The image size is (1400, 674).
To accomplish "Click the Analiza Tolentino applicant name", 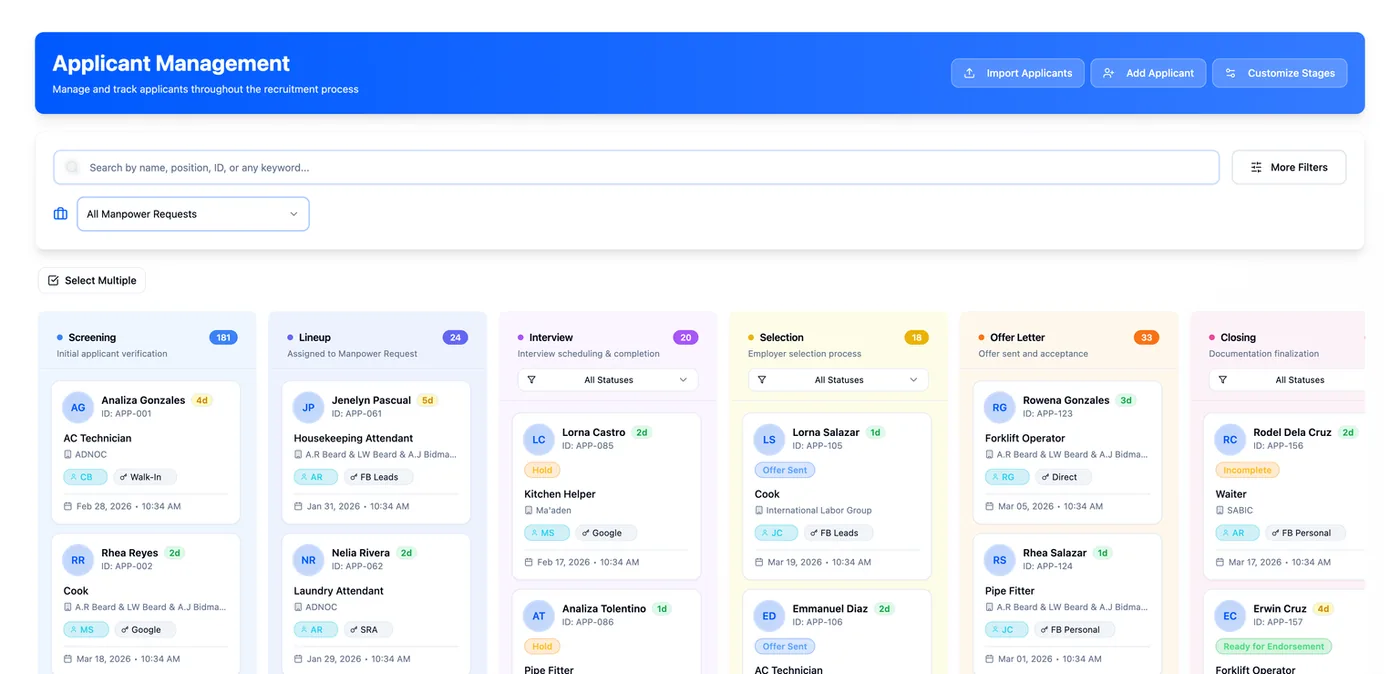I will tap(604, 609).
